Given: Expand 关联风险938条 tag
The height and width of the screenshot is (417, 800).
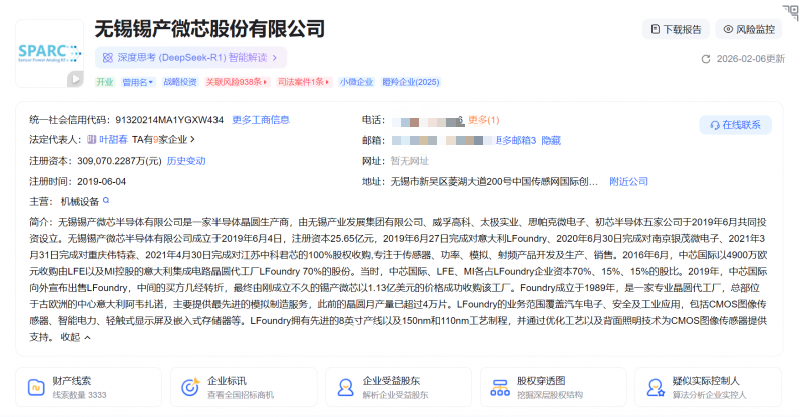Looking at the screenshot, I should pos(236,82).
